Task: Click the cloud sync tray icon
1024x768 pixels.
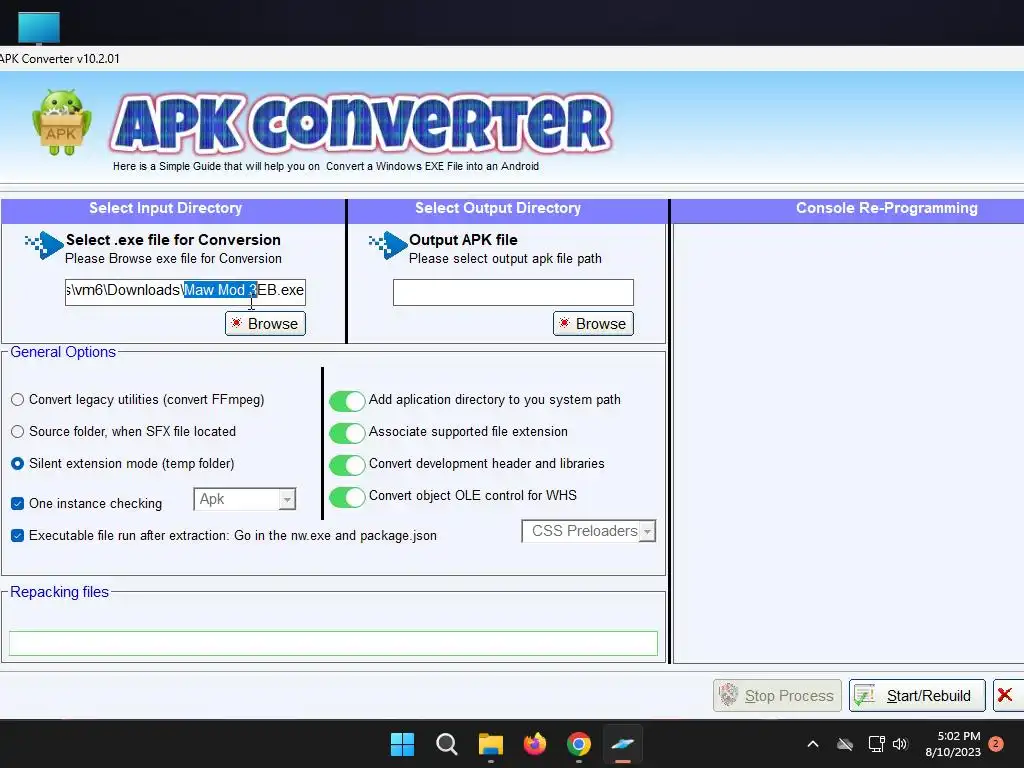Action: click(845, 744)
